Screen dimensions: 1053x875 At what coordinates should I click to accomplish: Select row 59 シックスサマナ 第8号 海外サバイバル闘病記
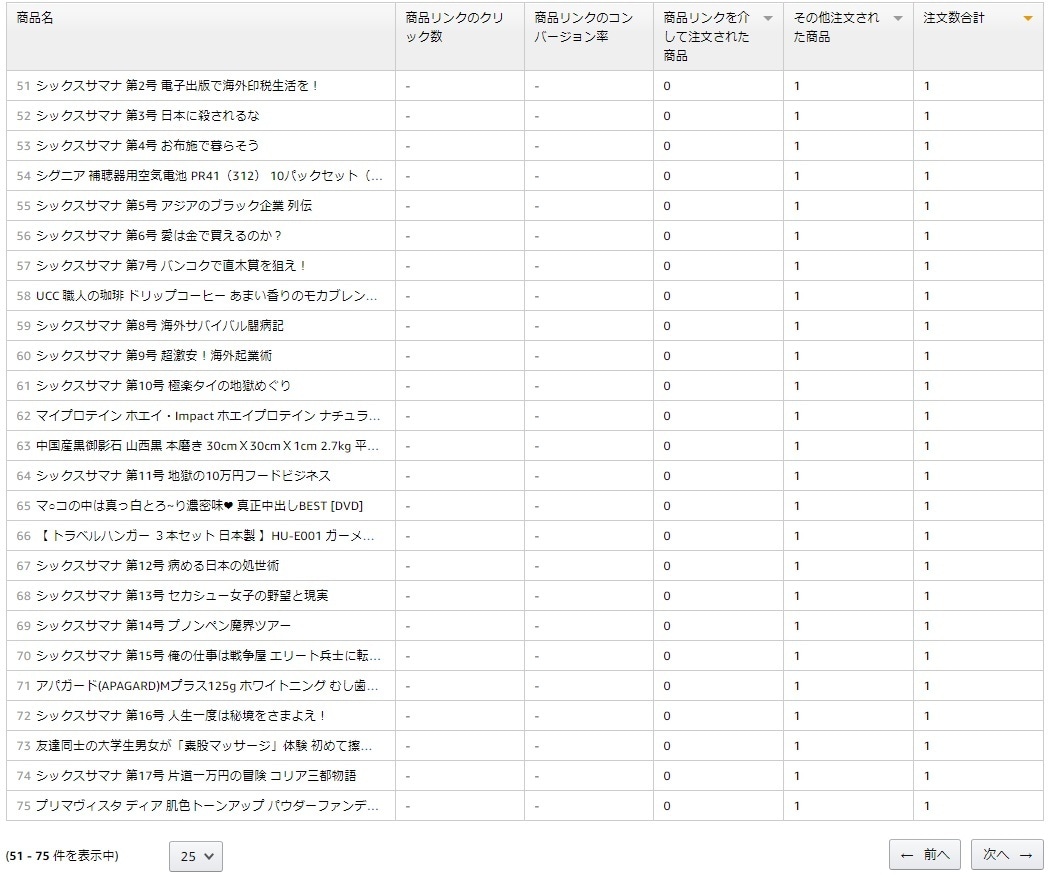pos(524,326)
